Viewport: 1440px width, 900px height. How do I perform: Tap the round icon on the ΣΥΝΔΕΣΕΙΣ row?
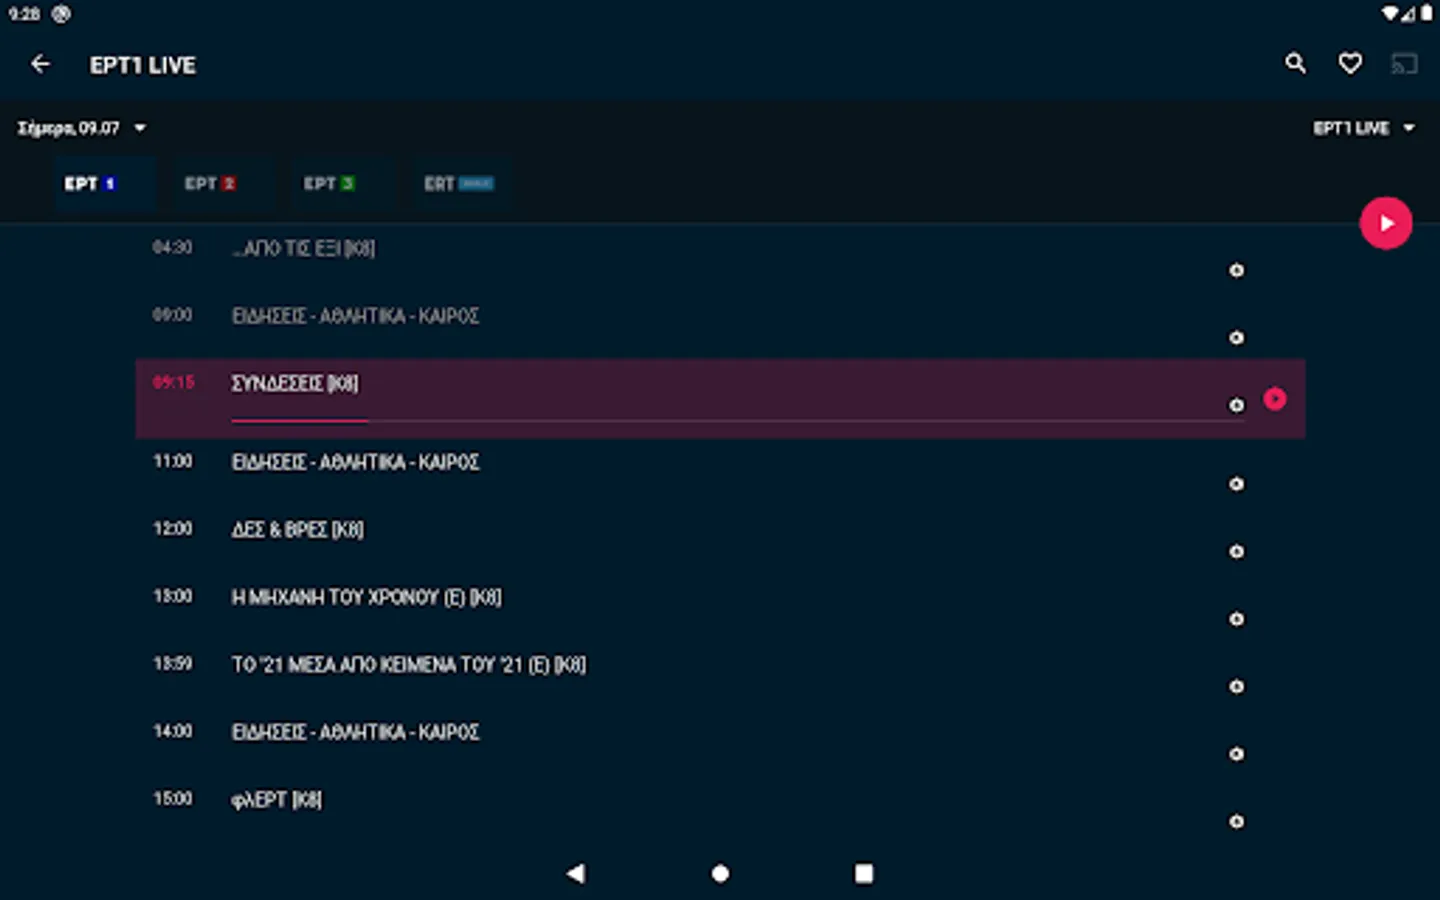[x=1237, y=405]
